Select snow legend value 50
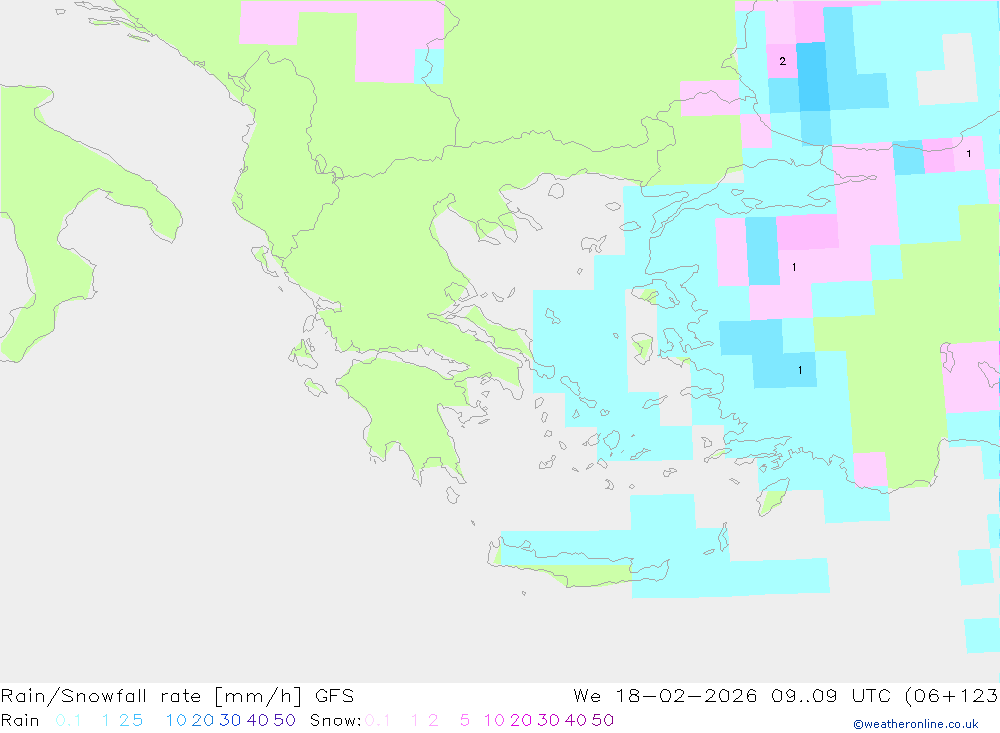The height and width of the screenshot is (733, 1000). pos(603,720)
